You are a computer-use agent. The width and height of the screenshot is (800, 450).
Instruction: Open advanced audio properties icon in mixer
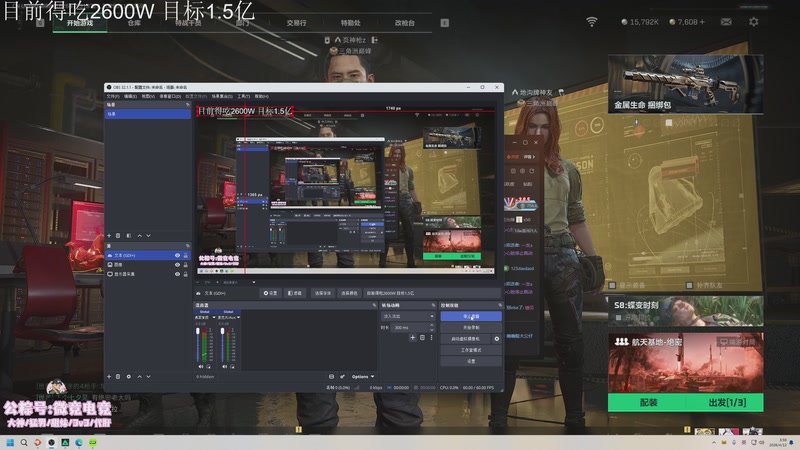(342, 377)
